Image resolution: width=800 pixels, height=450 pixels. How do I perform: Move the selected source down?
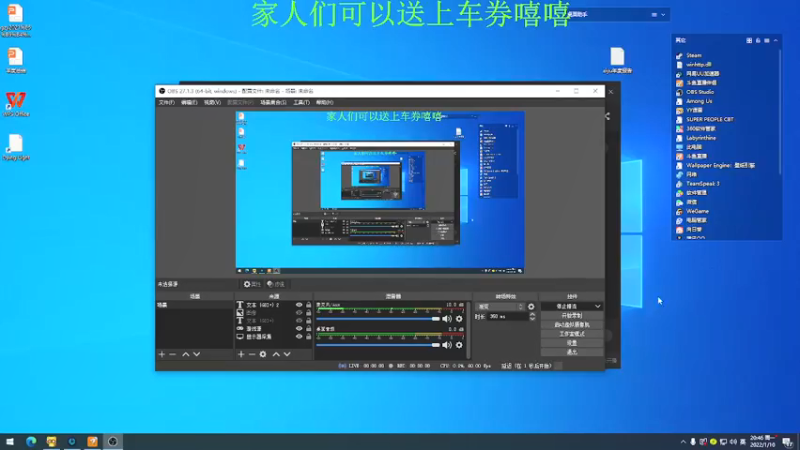click(x=287, y=354)
